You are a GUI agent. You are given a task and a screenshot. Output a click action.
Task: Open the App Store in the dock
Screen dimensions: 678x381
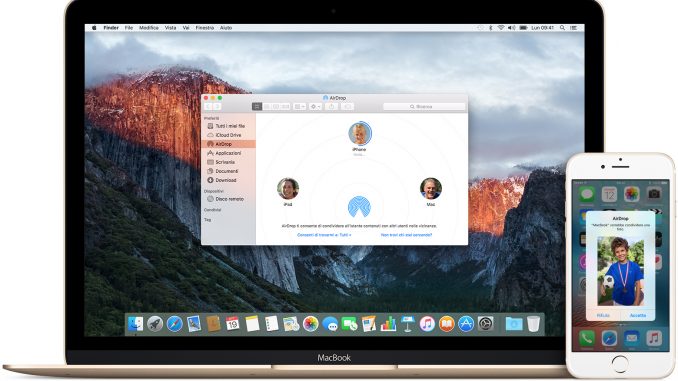(x=466, y=323)
